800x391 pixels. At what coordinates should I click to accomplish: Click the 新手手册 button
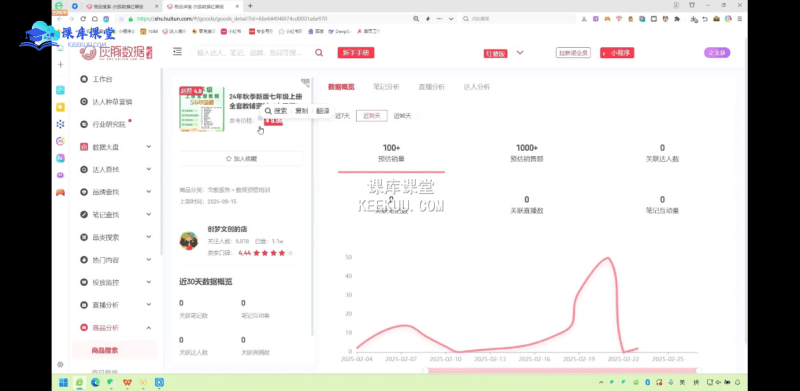coord(356,53)
